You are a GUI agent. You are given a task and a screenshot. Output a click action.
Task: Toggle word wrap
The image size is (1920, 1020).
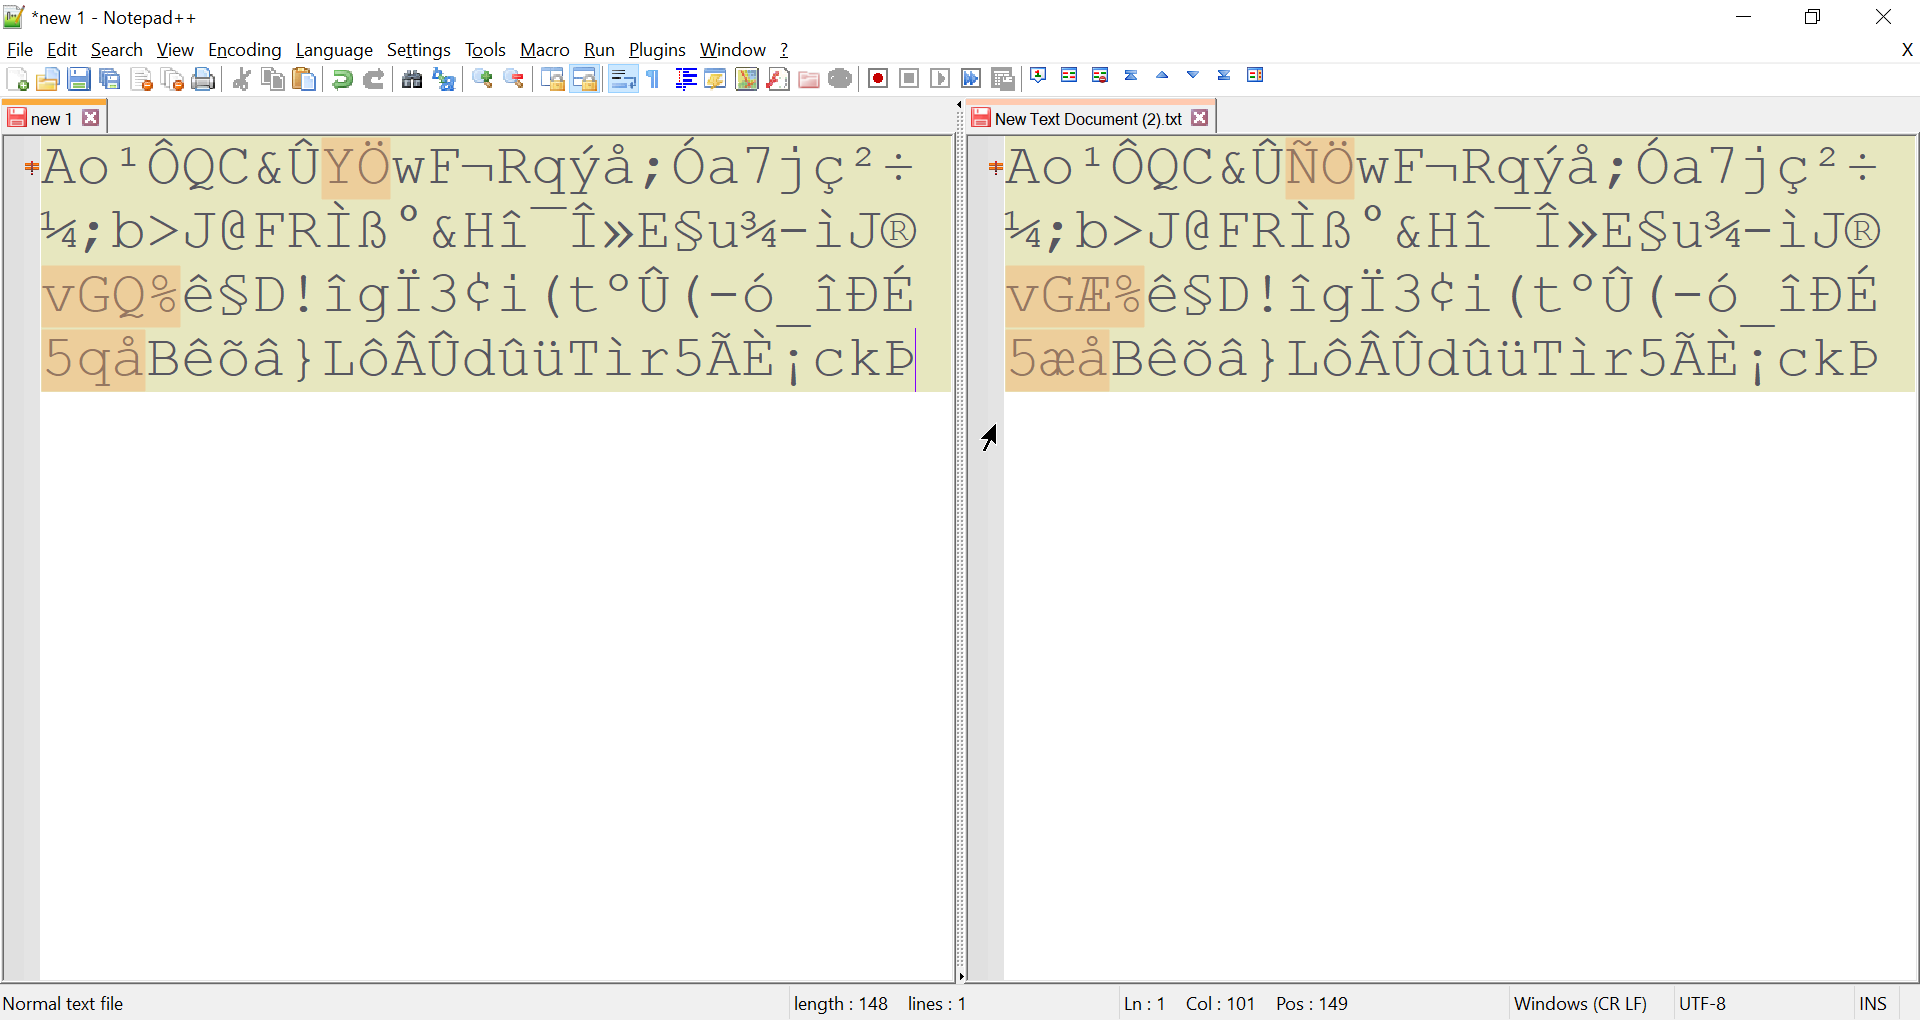coord(623,78)
